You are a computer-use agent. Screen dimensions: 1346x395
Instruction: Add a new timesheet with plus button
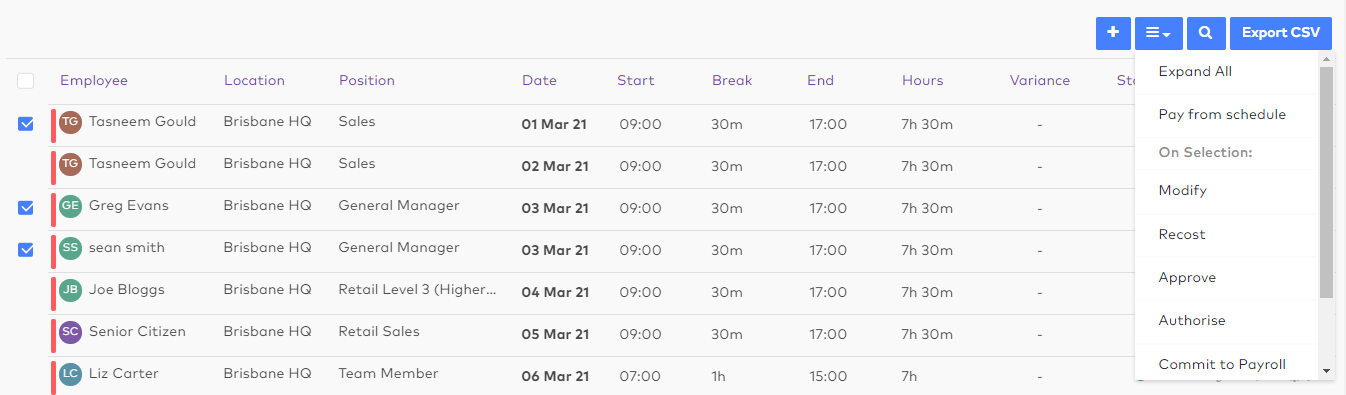(x=1113, y=33)
